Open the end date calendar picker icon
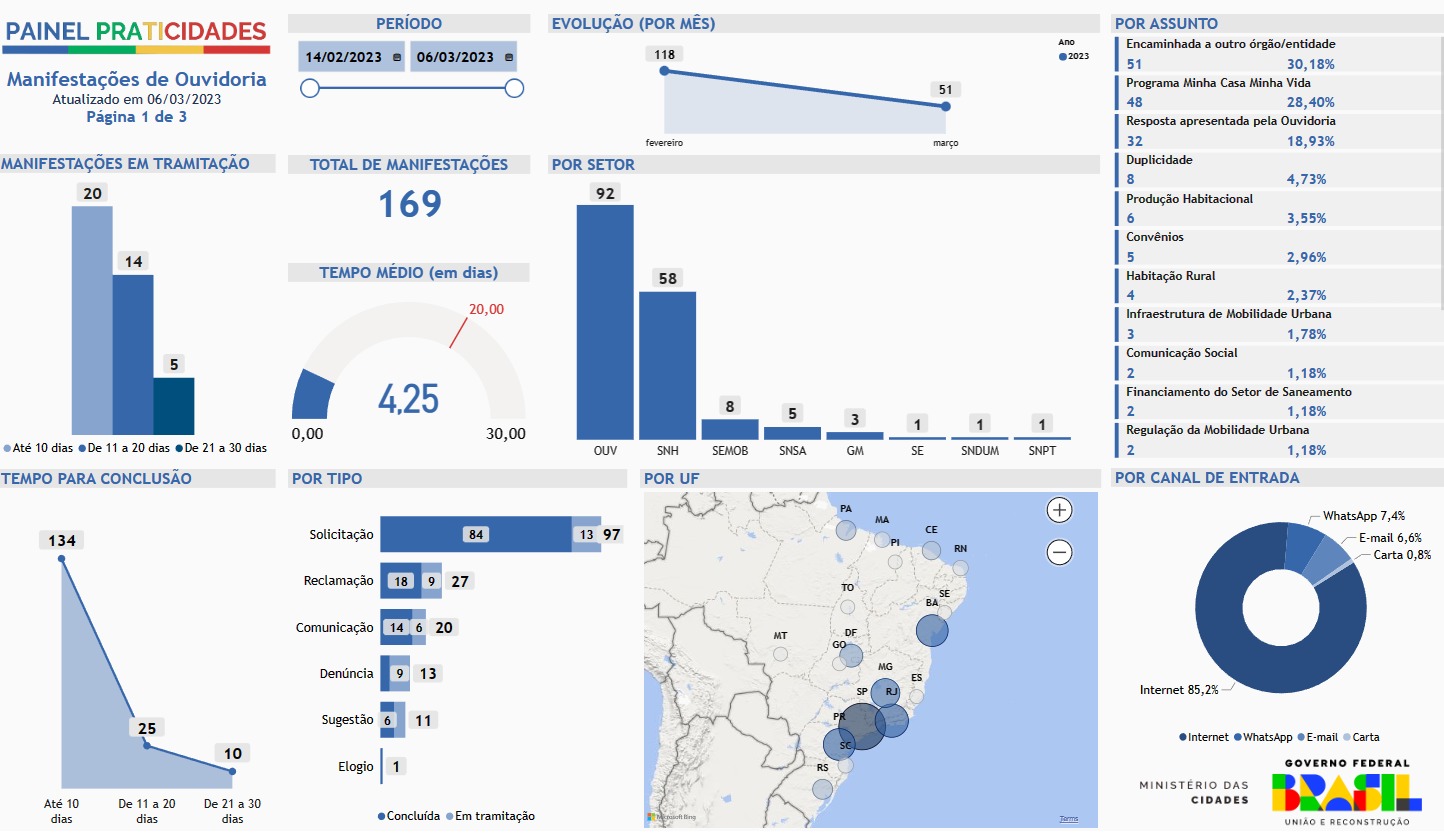The width and height of the screenshot is (1444, 835). coord(509,58)
